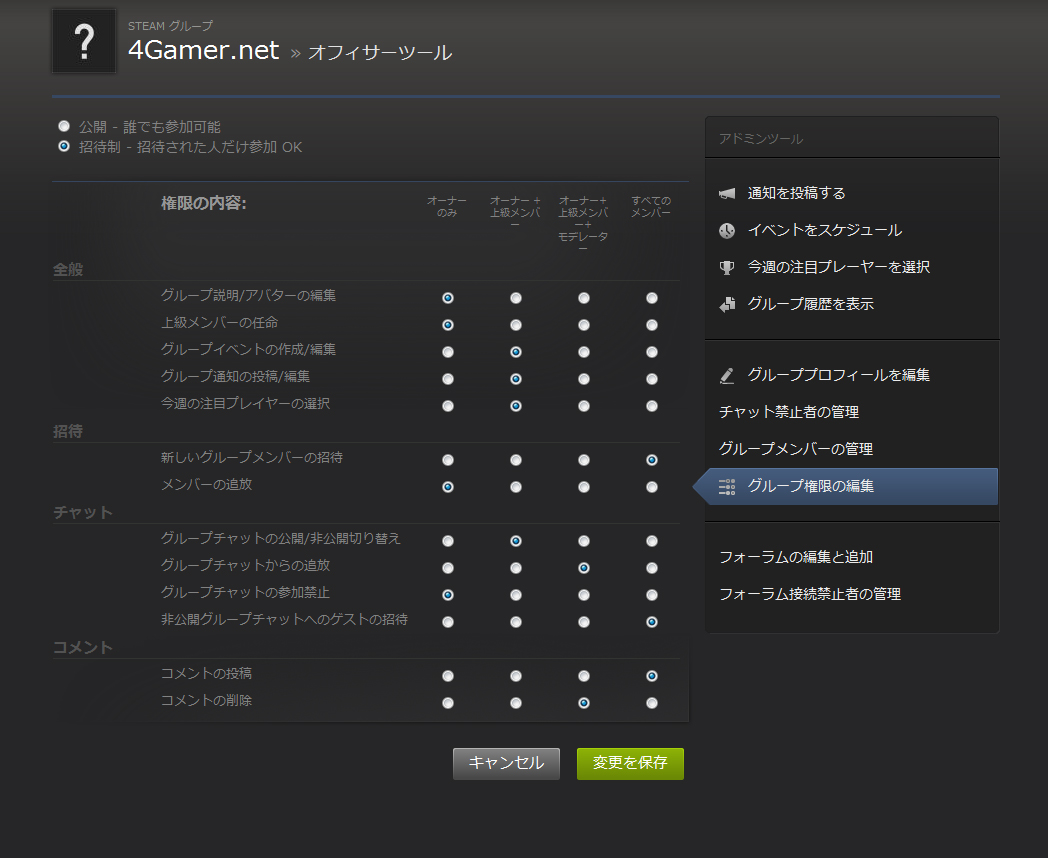This screenshot has width=1048, height=858.
Task: Click the オーナーのみ column header
Action: click(447, 206)
